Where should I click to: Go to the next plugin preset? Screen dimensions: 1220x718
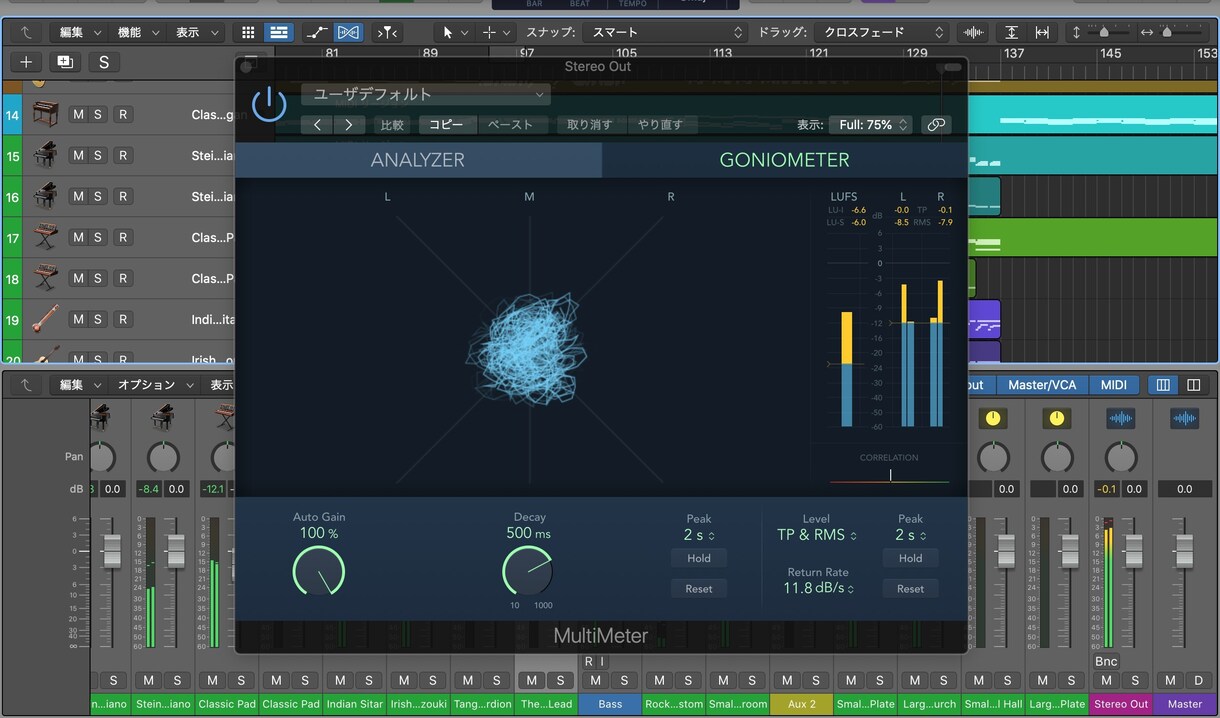(x=348, y=125)
